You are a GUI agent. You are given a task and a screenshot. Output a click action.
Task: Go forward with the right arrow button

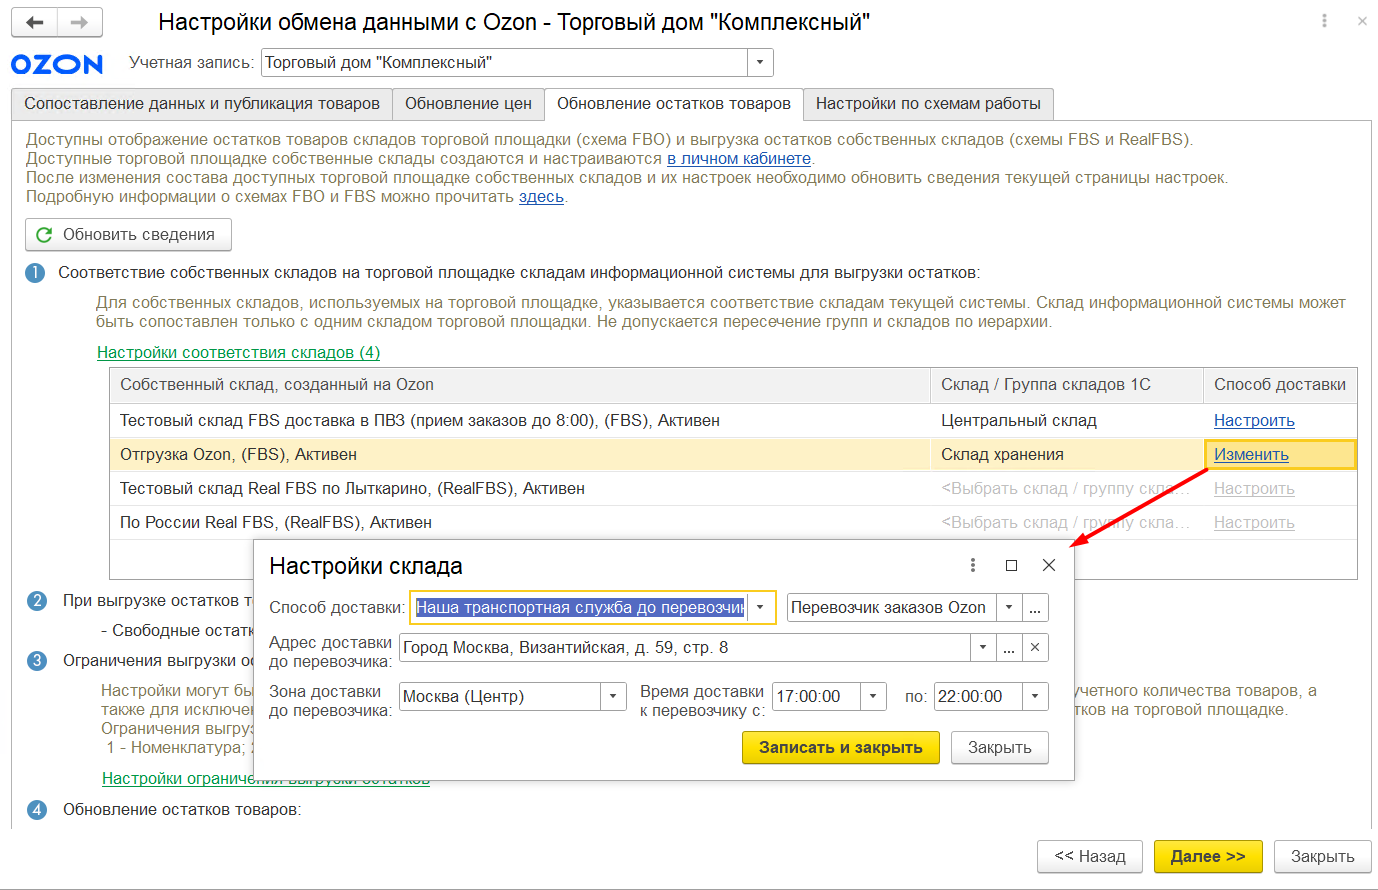tap(80, 22)
